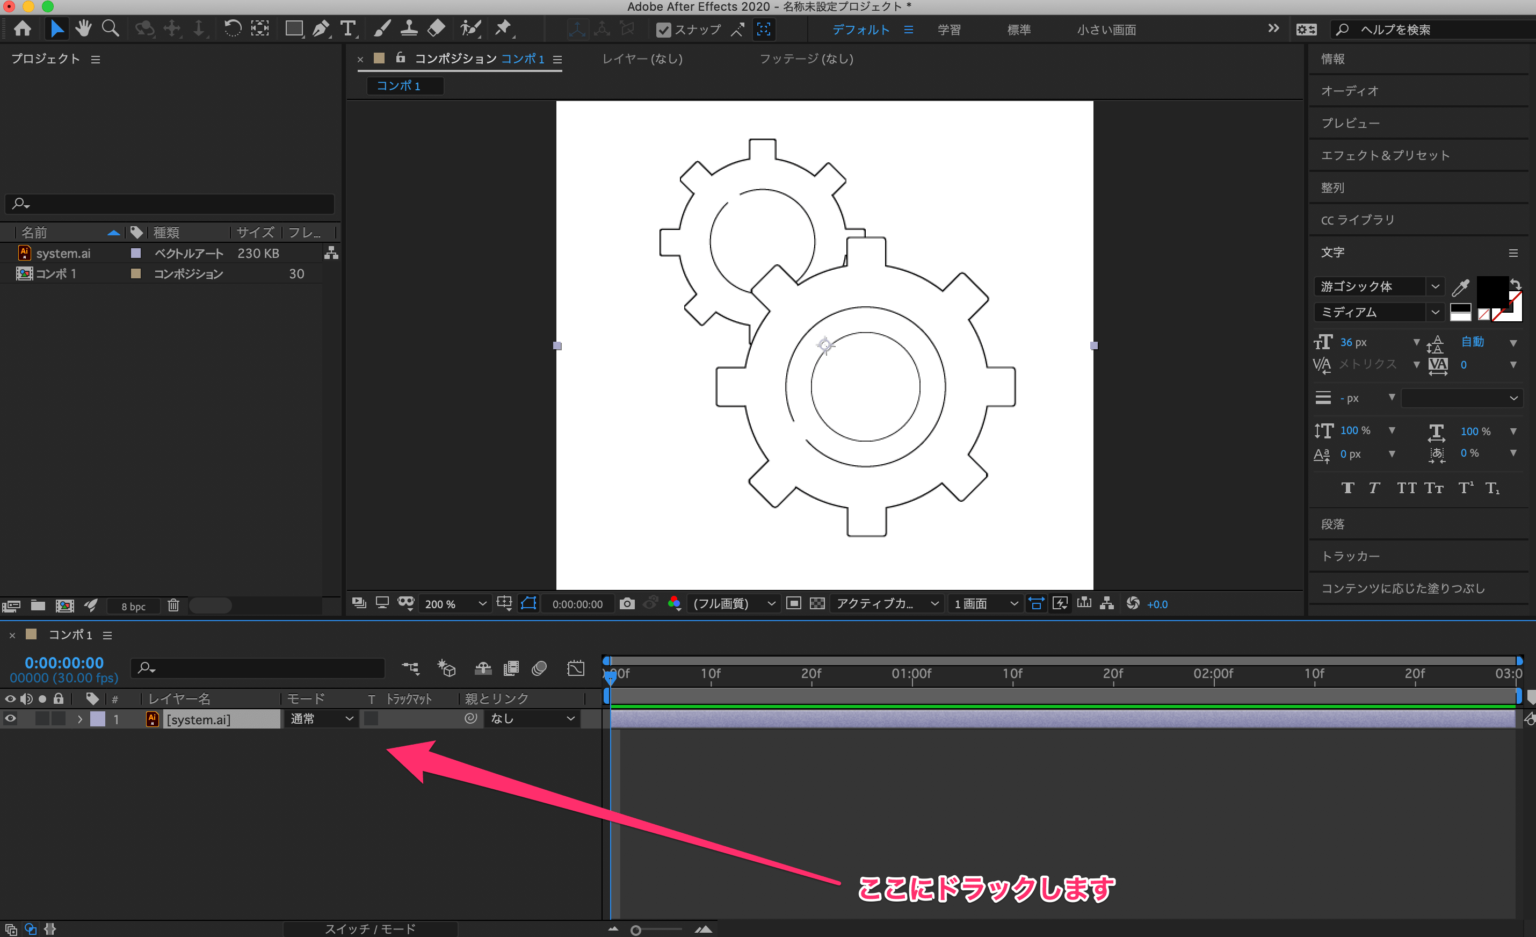This screenshot has width=1536, height=937.
Task: Hide the system.ai layer with the eye toggle
Action: coord(10,718)
